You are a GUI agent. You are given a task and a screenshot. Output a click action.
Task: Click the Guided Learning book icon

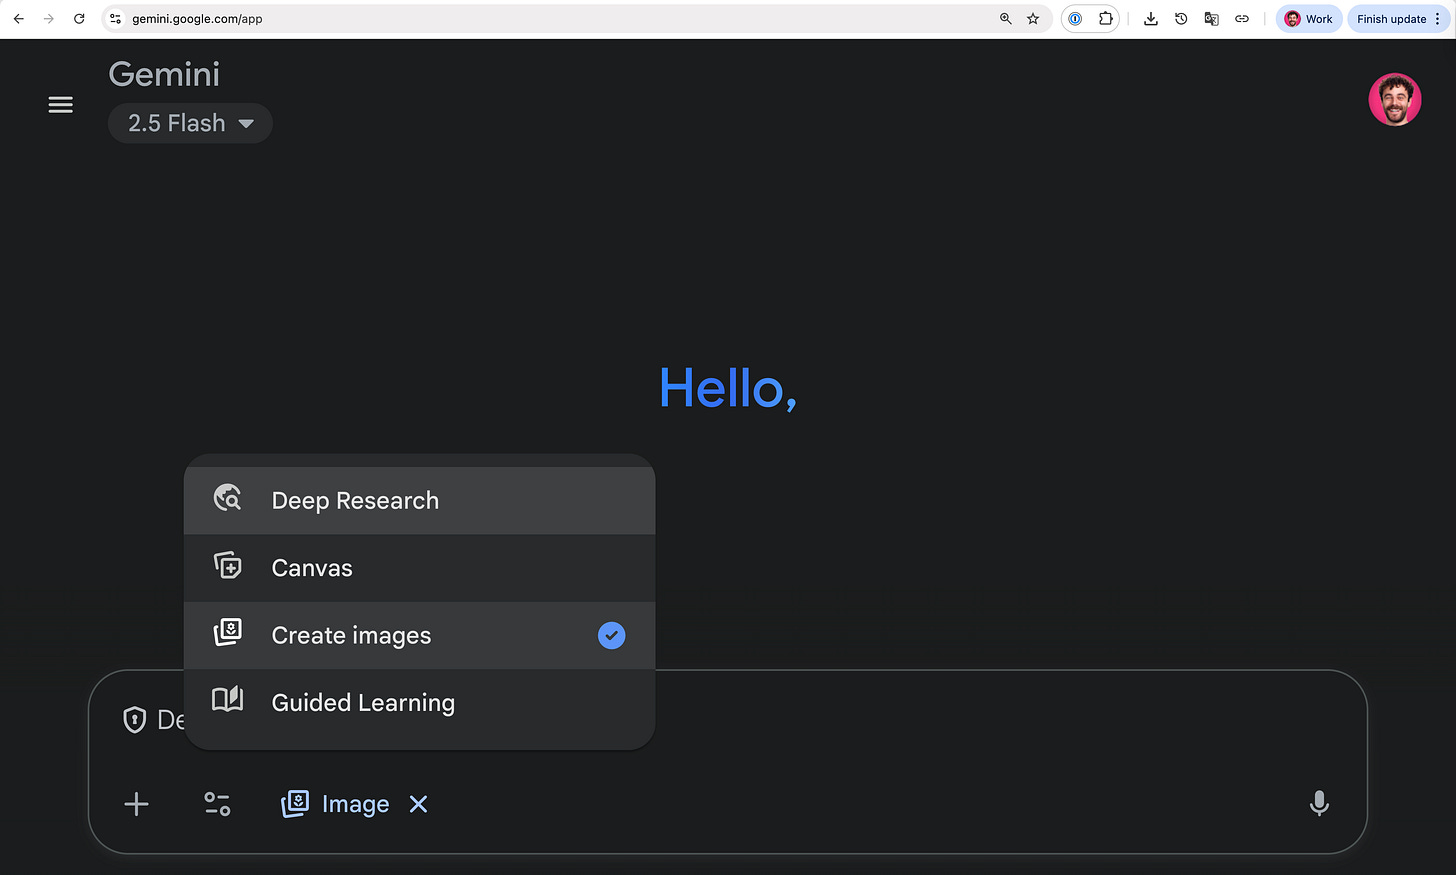tap(228, 699)
